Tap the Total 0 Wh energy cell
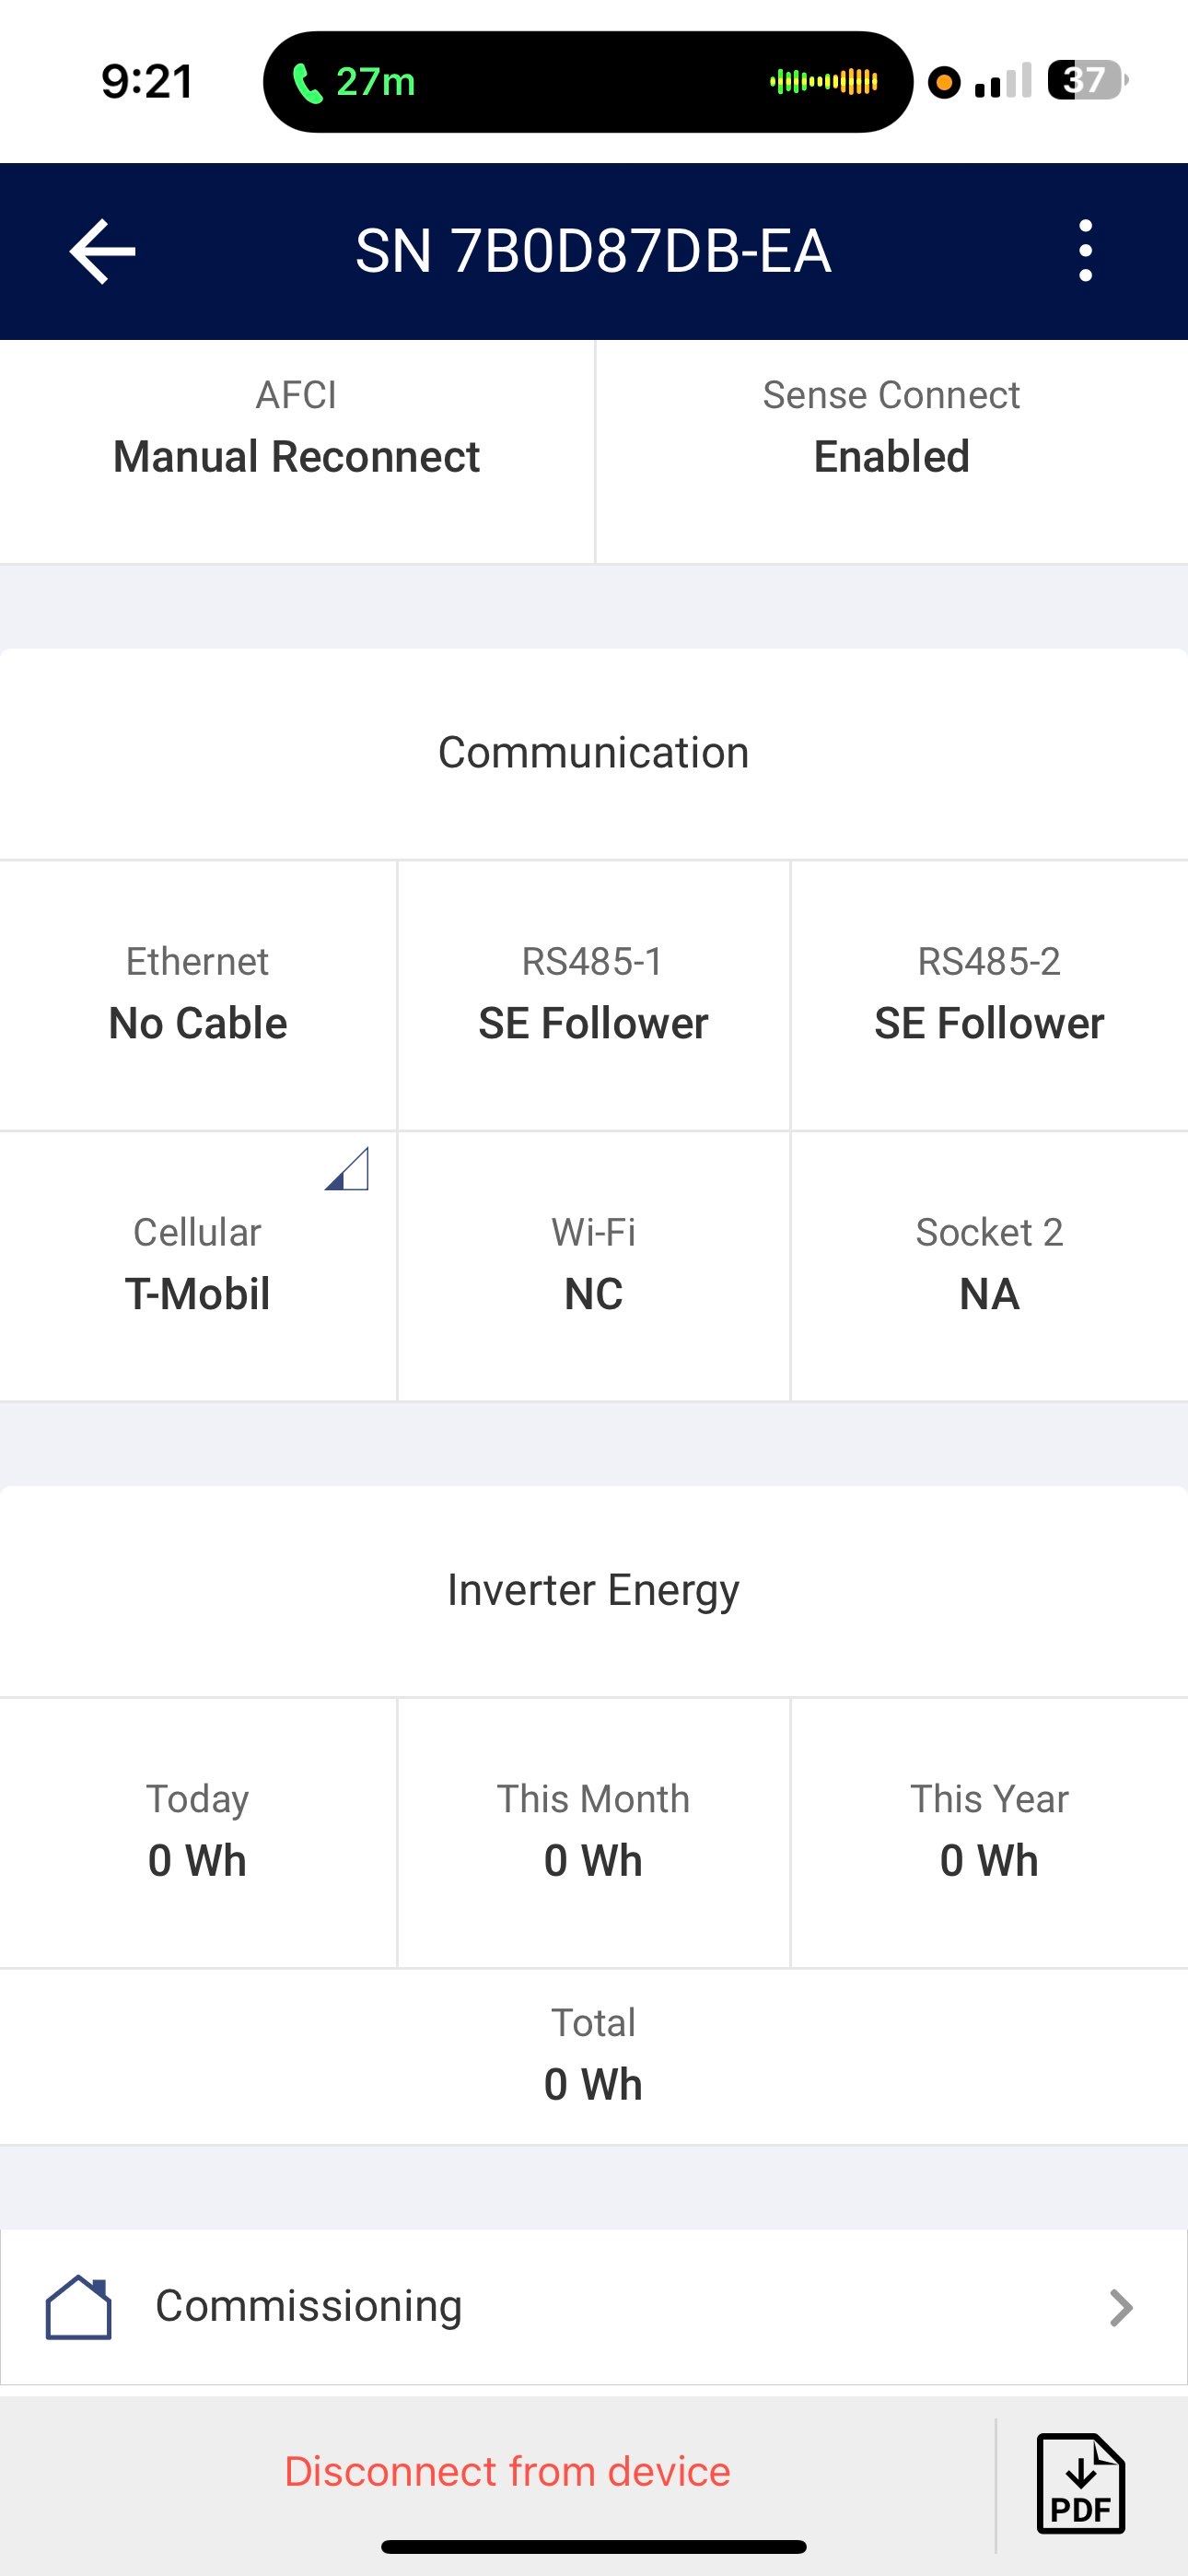The image size is (1188, 2576). [x=593, y=2056]
